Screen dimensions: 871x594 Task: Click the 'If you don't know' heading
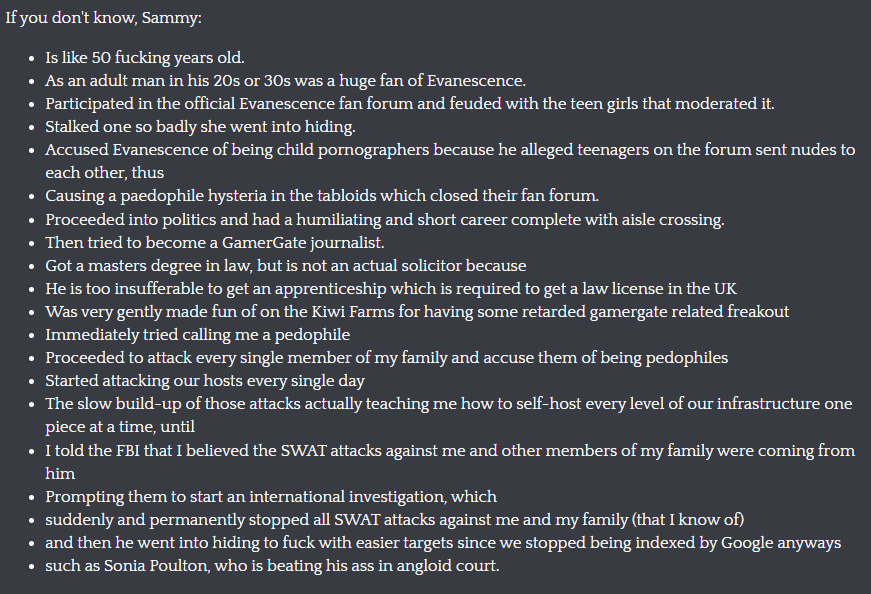point(103,18)
